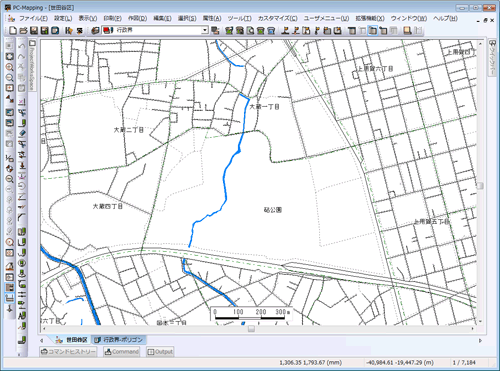The width and height of the screenshot is (500, 371).
Task: Click the full-extent view icon above Zoom in
Action: pyautogui.click(x=10, y=56)
